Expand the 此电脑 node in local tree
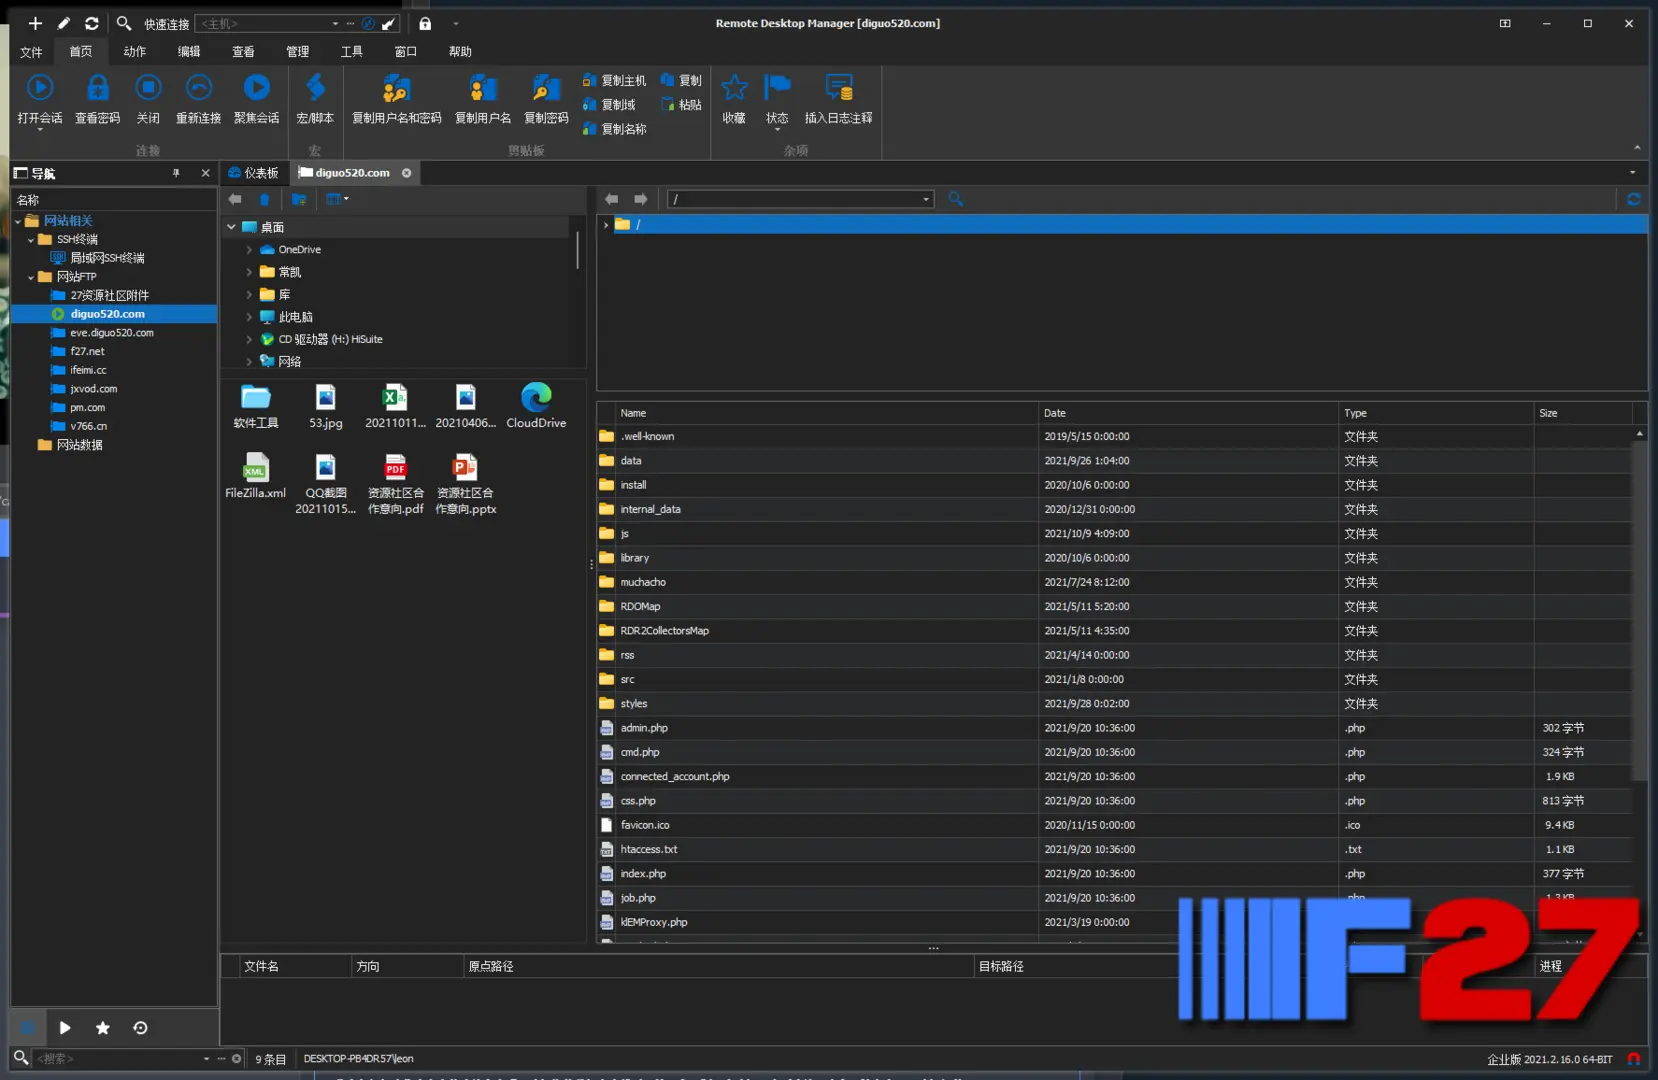 coord(249,317)
